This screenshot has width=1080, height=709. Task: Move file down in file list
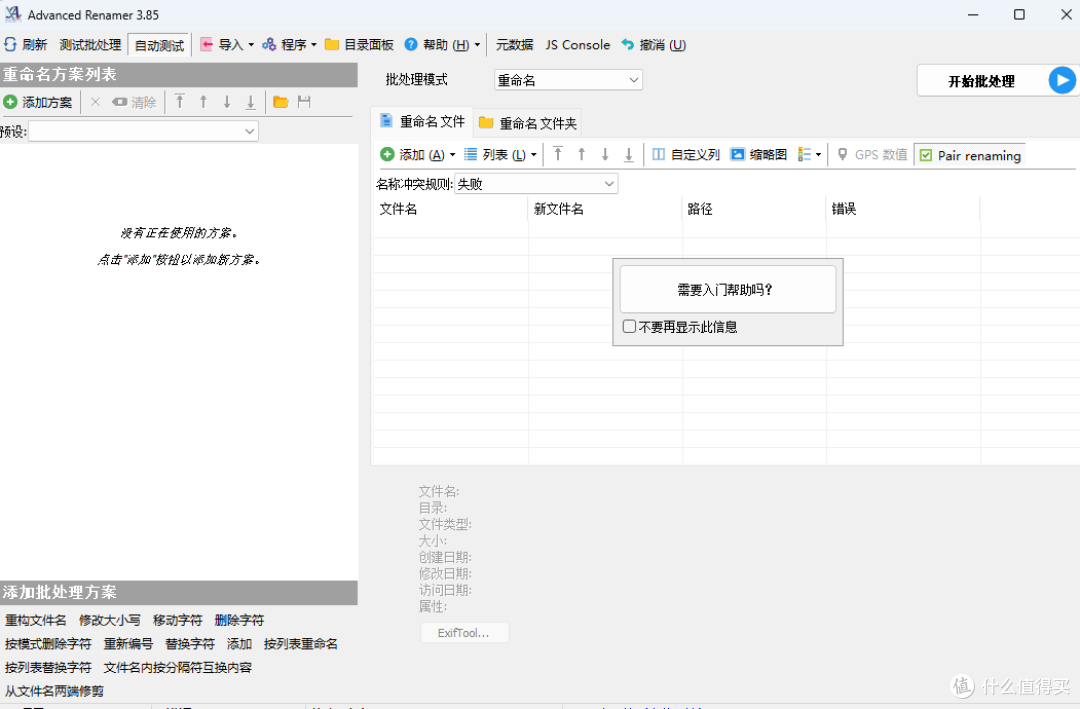pyautogui.click(x=605, y=154)
